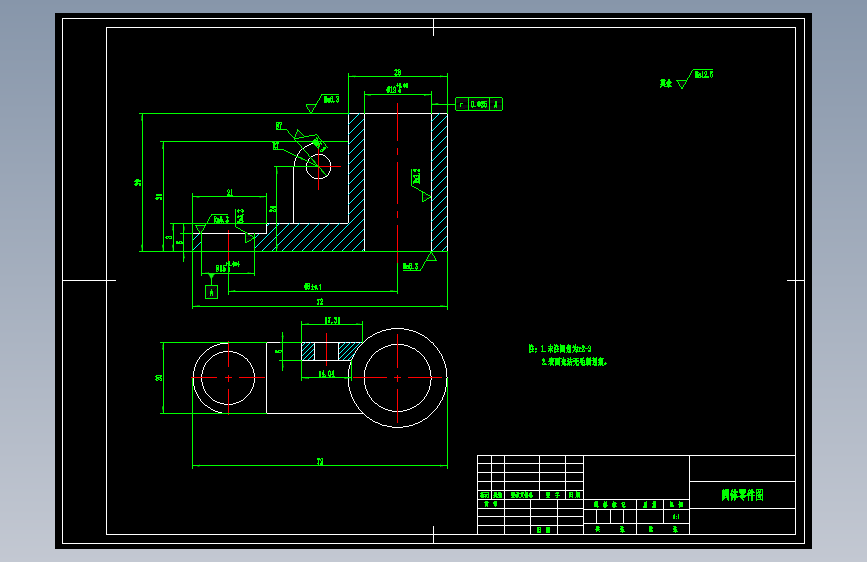Screen dimensions: 867x562
Task: Click the center mark of the small hole in the plan view
Action: pyautogui.click(x=228, y=378)
